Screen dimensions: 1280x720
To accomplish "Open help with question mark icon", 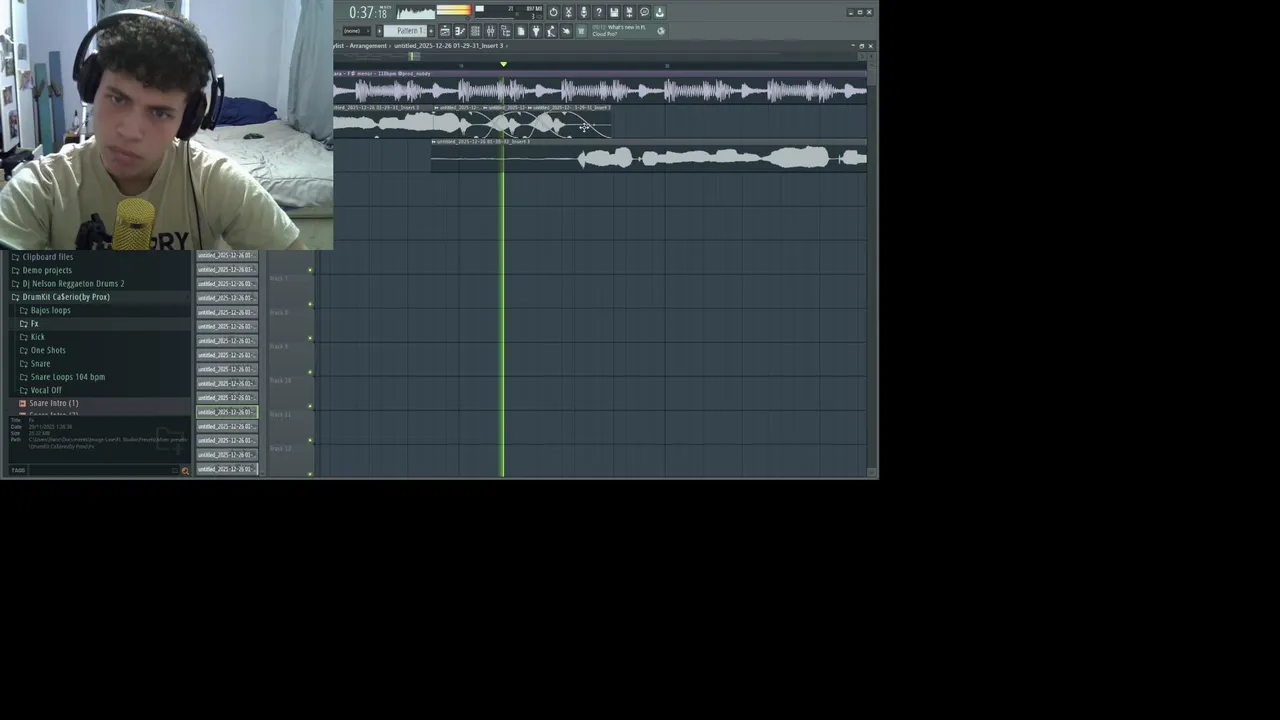I will [x=599, y=12].
